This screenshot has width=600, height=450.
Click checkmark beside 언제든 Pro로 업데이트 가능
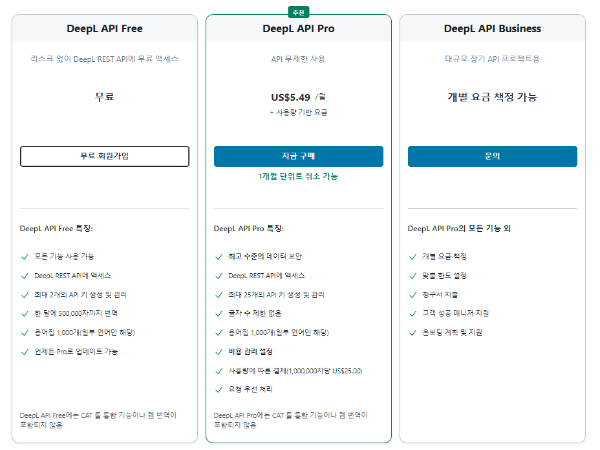click(25, 352)
